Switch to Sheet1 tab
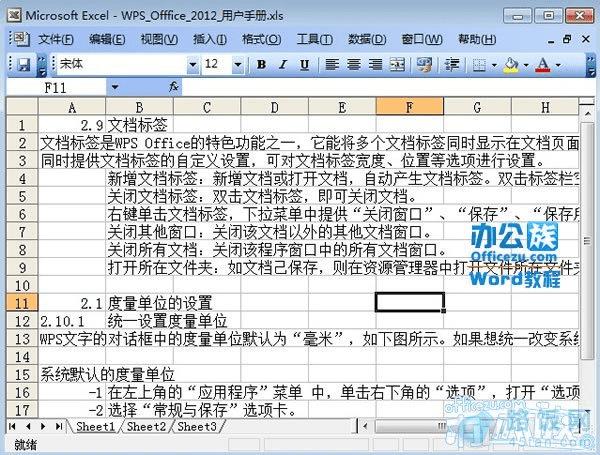600x455 pixels. (x=95, y=426)
